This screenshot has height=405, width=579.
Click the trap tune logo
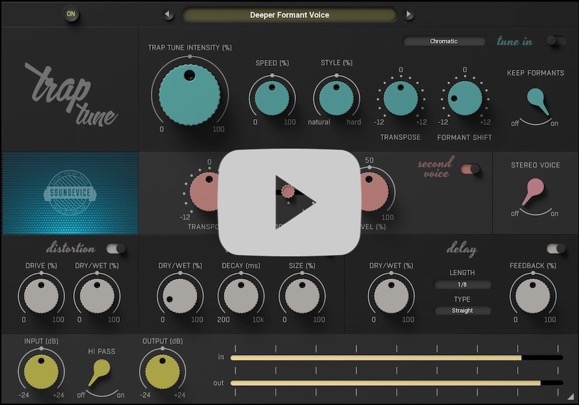(71, 95)
